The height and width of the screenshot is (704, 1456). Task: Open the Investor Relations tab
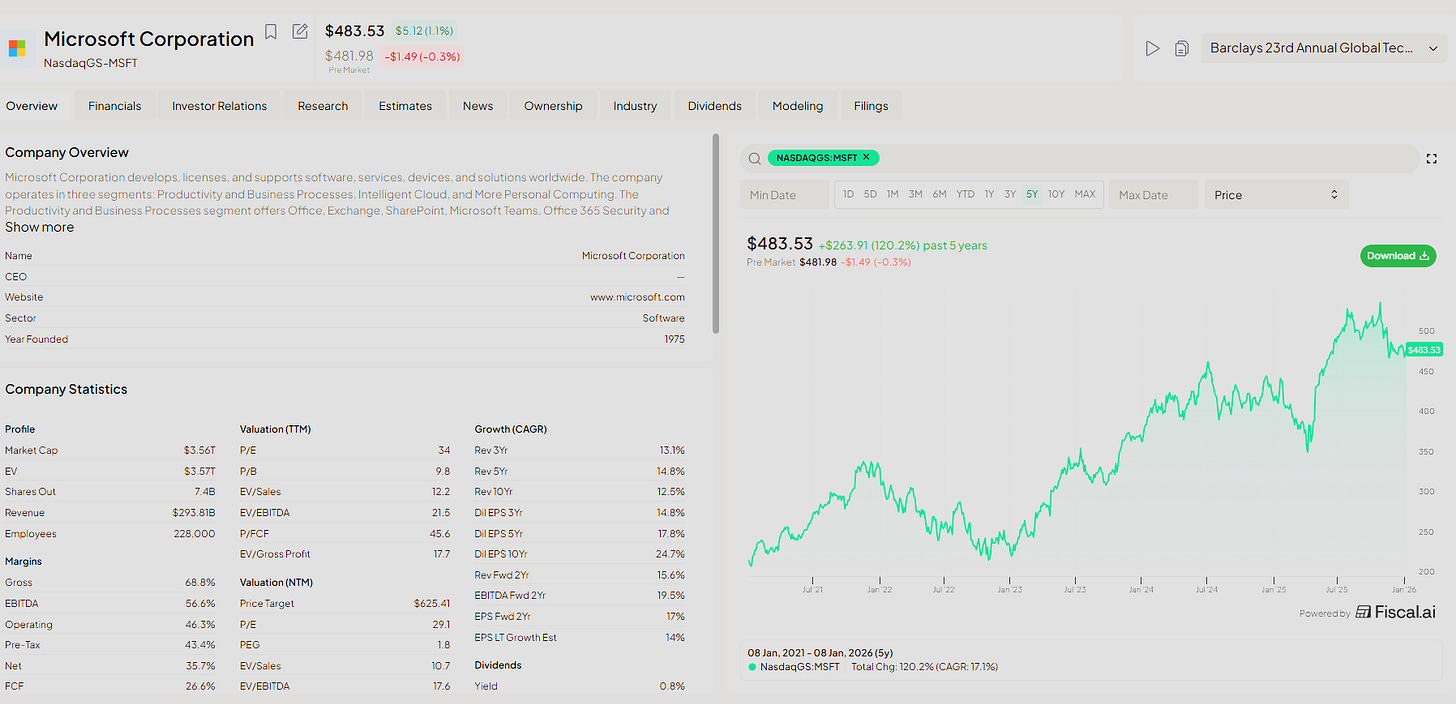click(x=219, y=106)
